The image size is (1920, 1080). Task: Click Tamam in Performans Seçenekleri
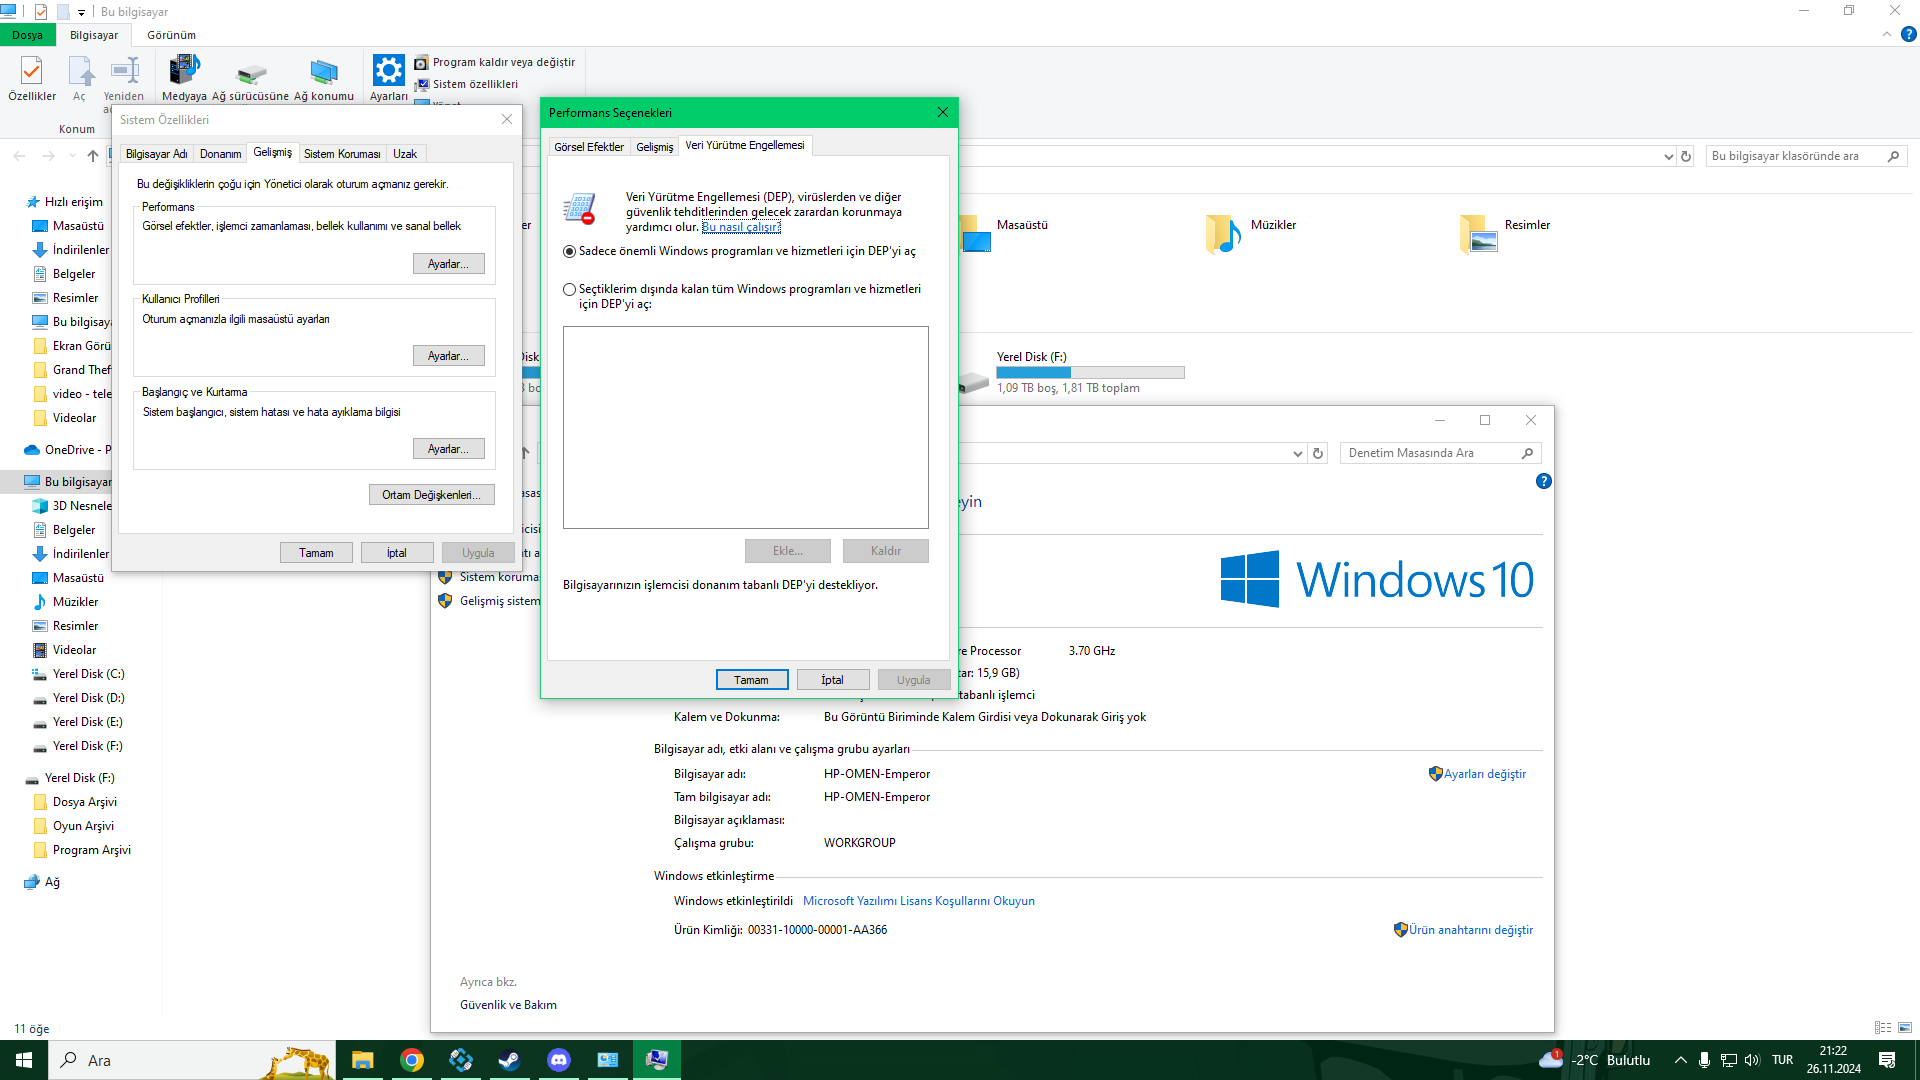click(x=751, y=680)
